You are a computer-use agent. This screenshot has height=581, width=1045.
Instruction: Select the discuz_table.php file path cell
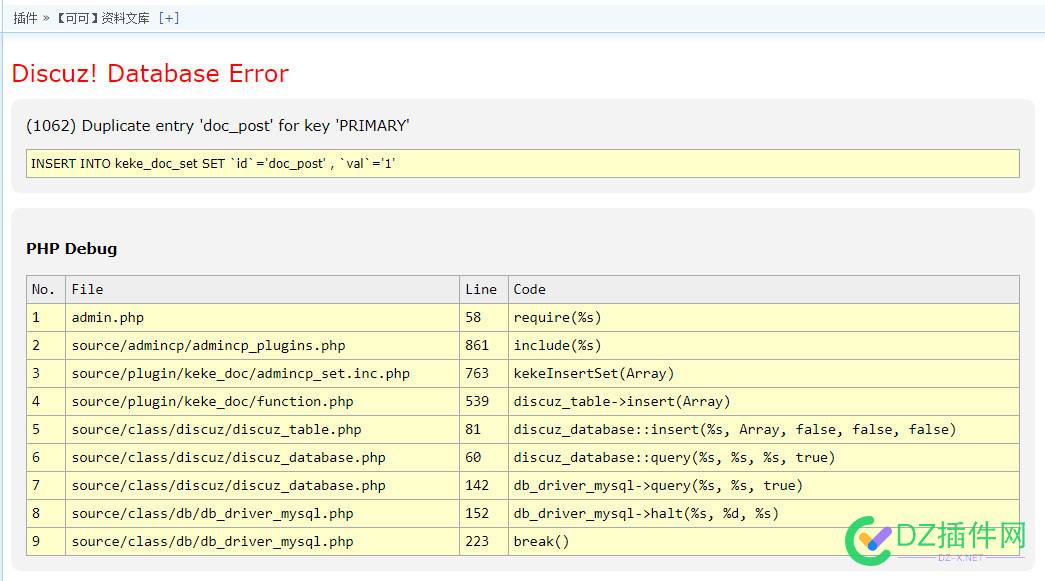point(216,430)
